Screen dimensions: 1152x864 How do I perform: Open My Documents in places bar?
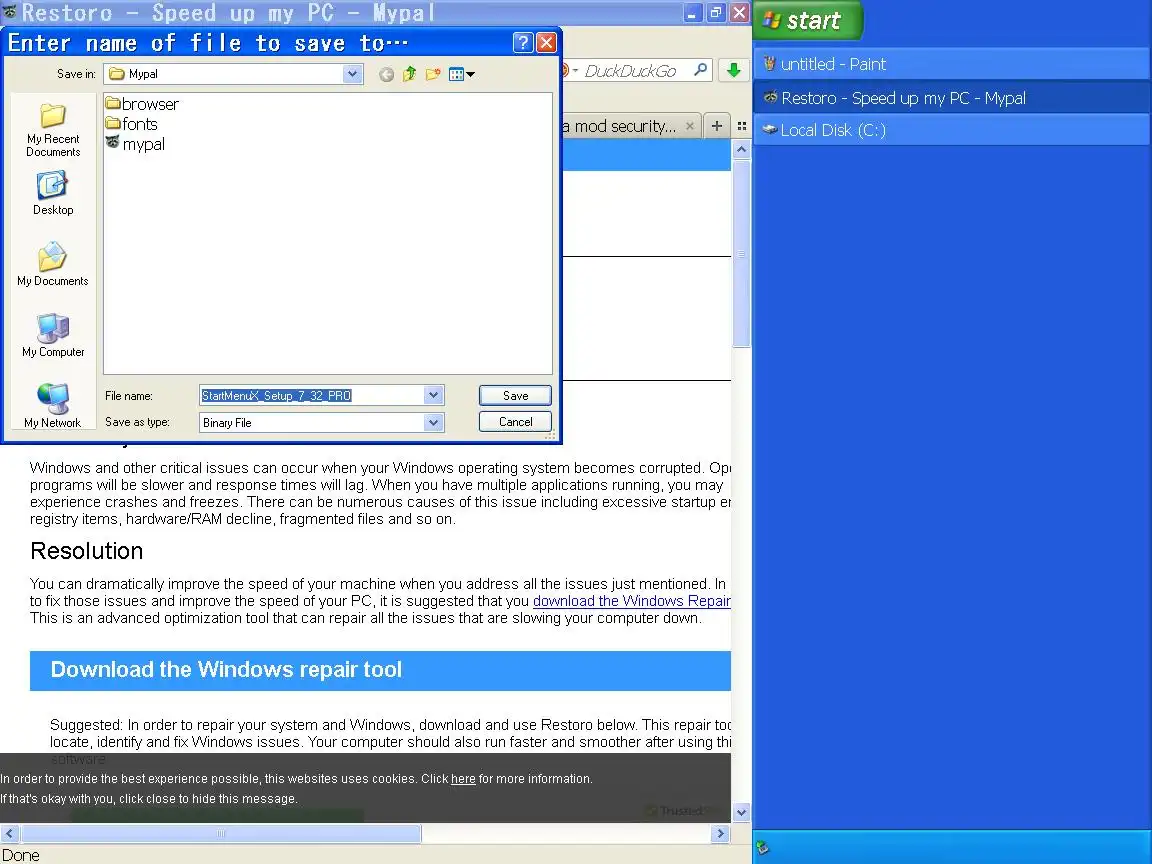click(53, 264)
